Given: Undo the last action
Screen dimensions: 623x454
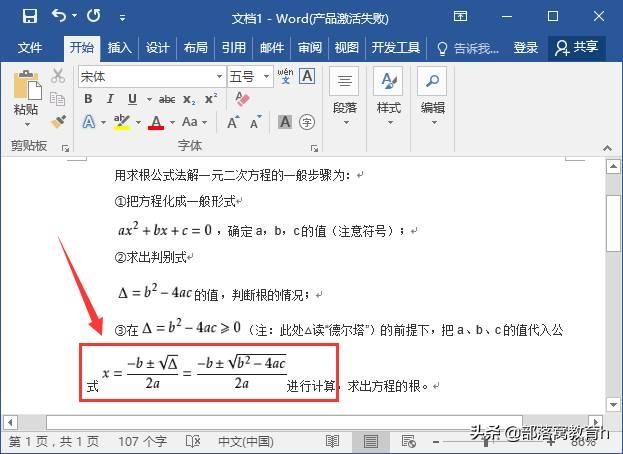Looking at the screenshot, I should coord(59,16).
